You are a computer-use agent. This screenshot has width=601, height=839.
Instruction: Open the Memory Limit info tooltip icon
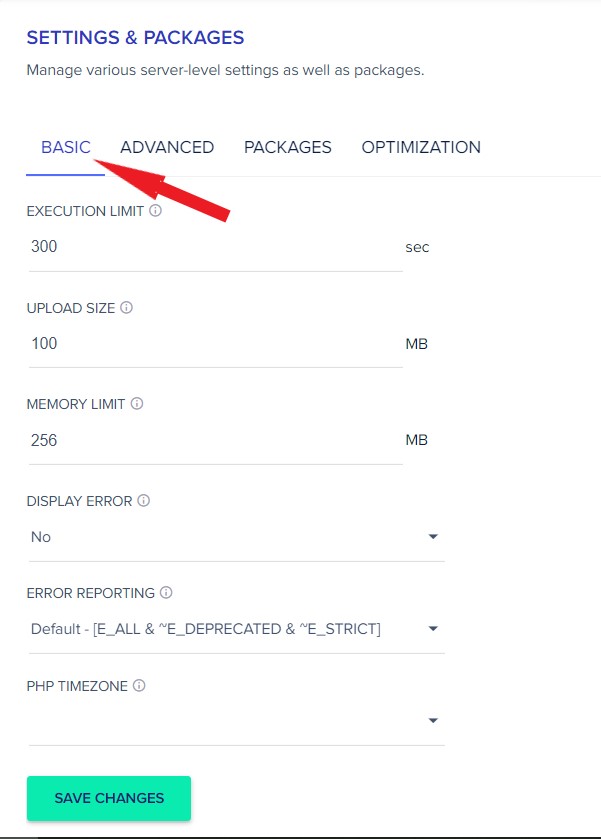pos(137,403)
